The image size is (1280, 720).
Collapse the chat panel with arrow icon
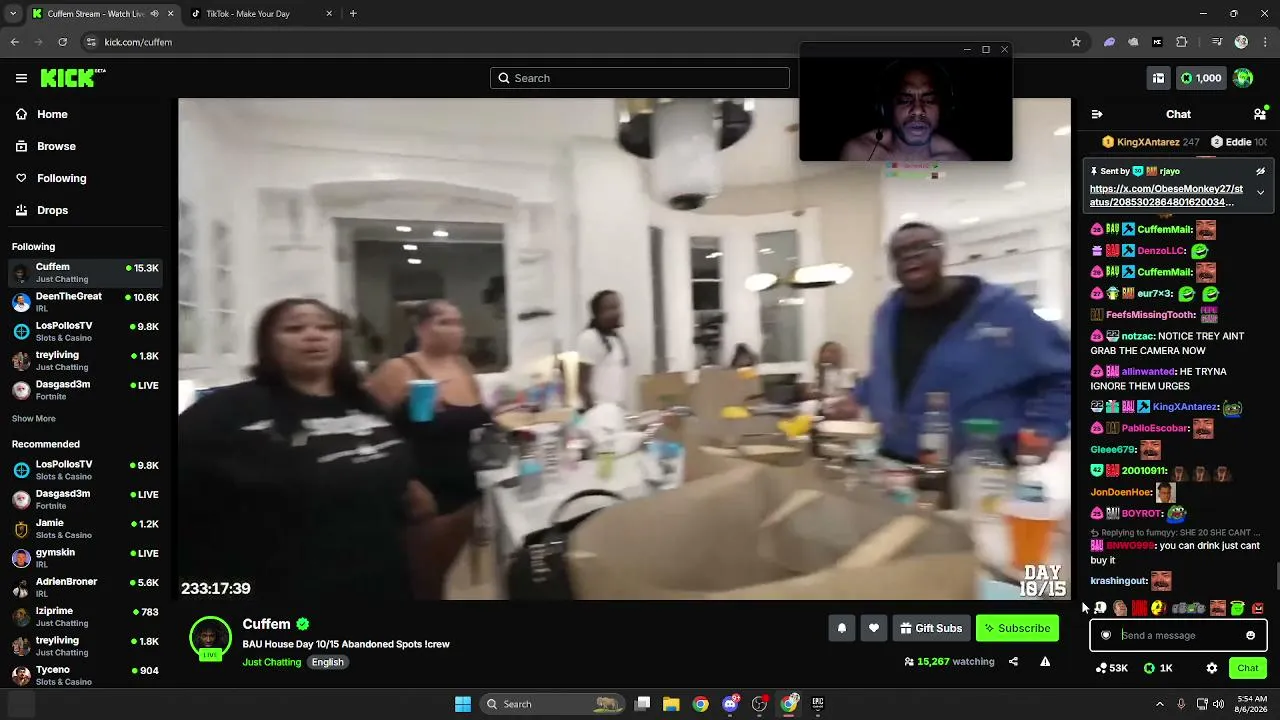click(x=1097, y=114)
